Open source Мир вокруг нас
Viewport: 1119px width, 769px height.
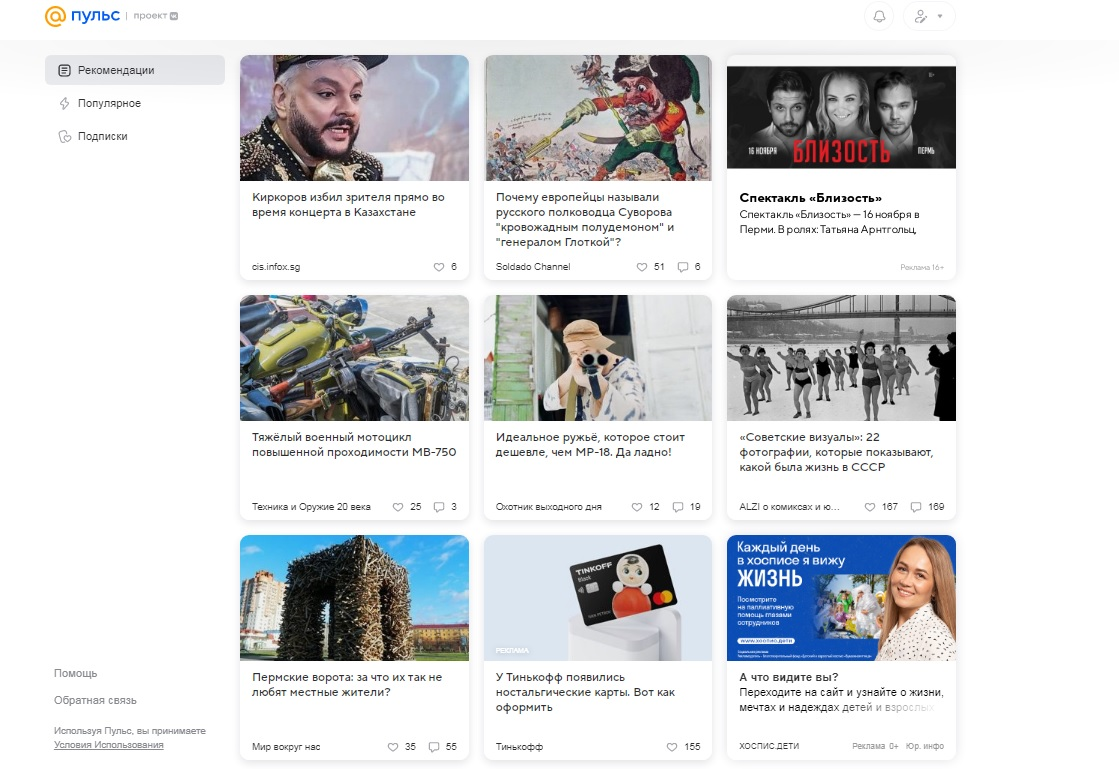point(286,747)
